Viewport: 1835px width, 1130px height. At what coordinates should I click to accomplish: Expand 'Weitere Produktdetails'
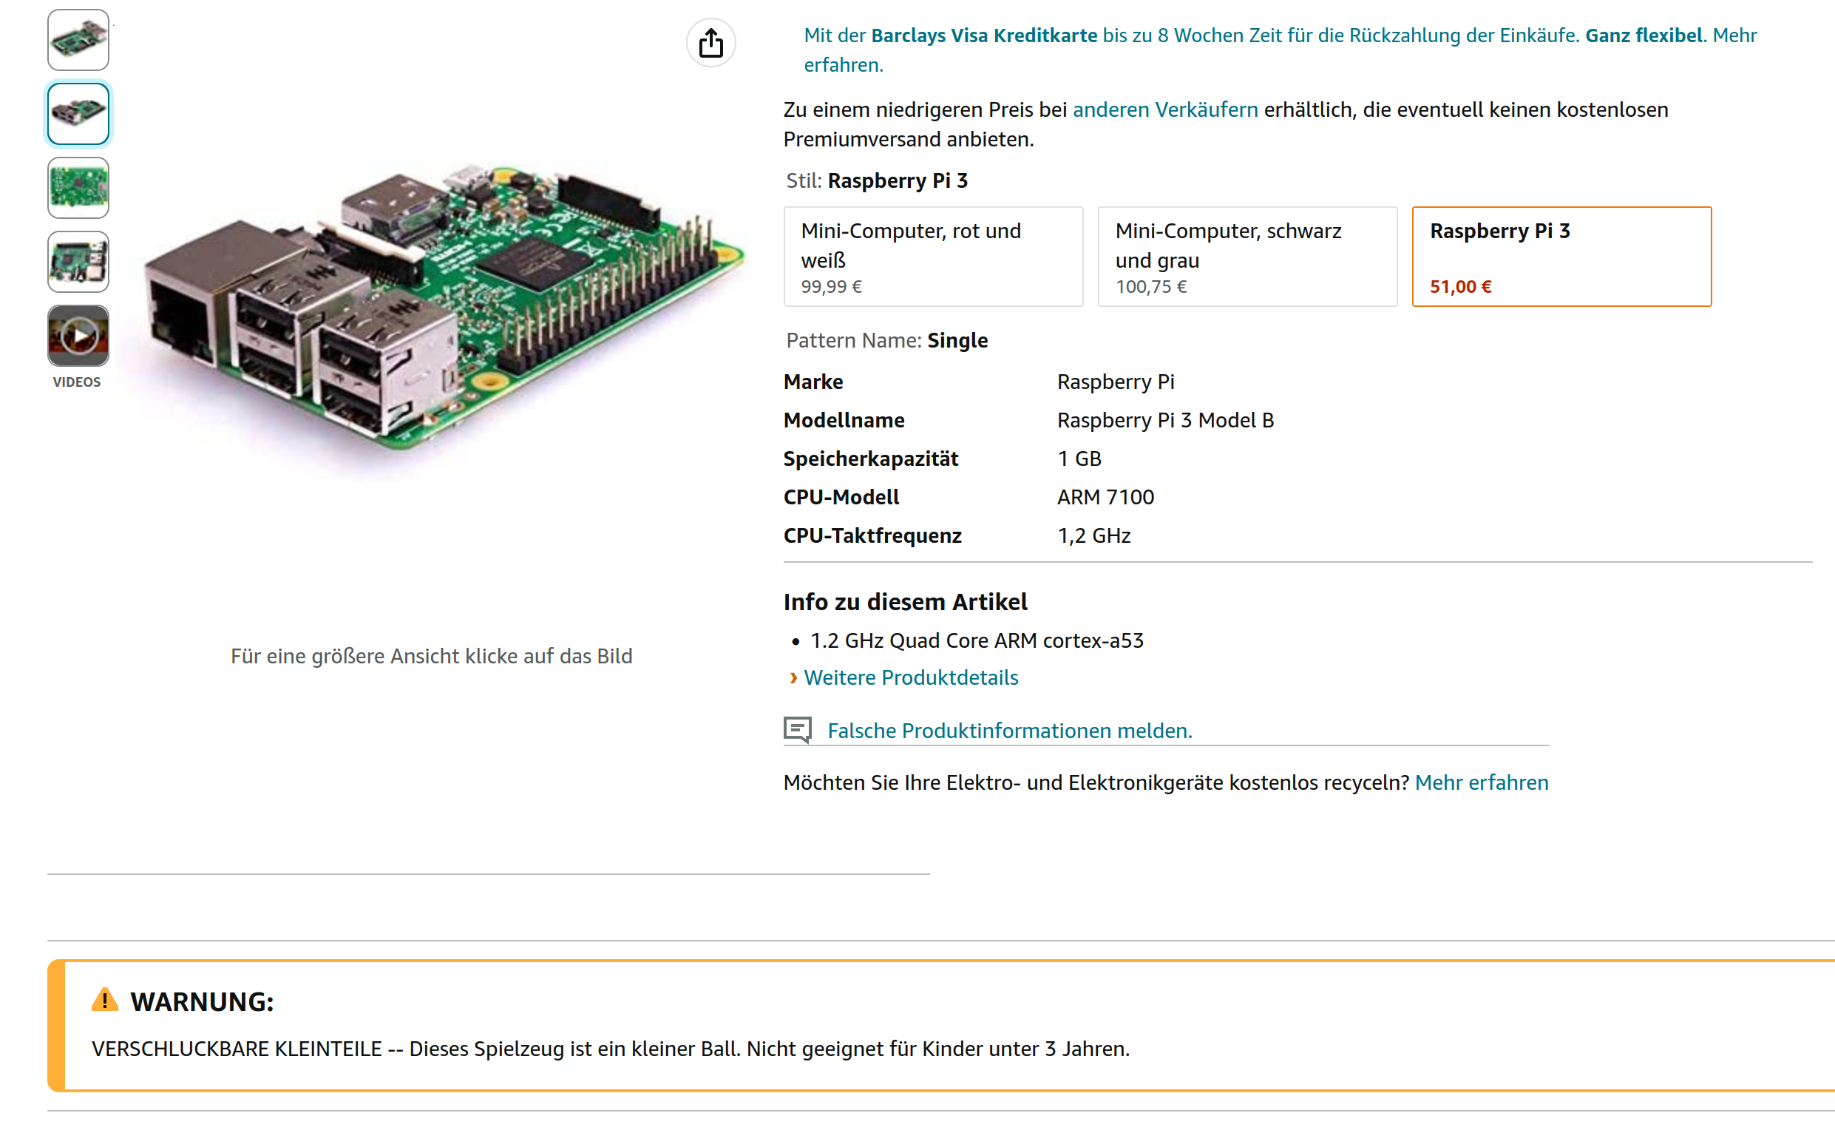coord(910,678)
